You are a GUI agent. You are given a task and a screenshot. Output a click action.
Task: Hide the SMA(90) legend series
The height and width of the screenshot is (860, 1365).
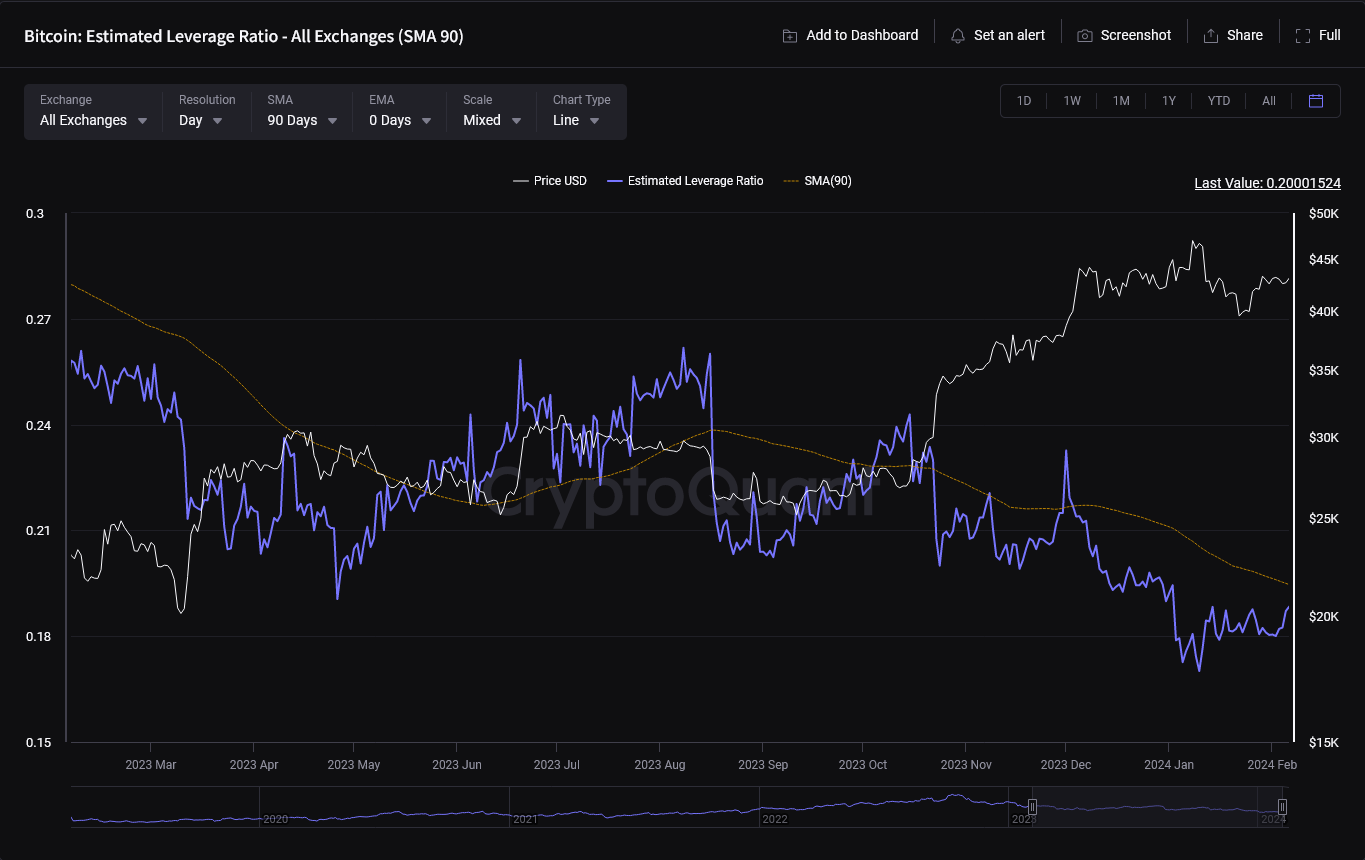point(818,181)
